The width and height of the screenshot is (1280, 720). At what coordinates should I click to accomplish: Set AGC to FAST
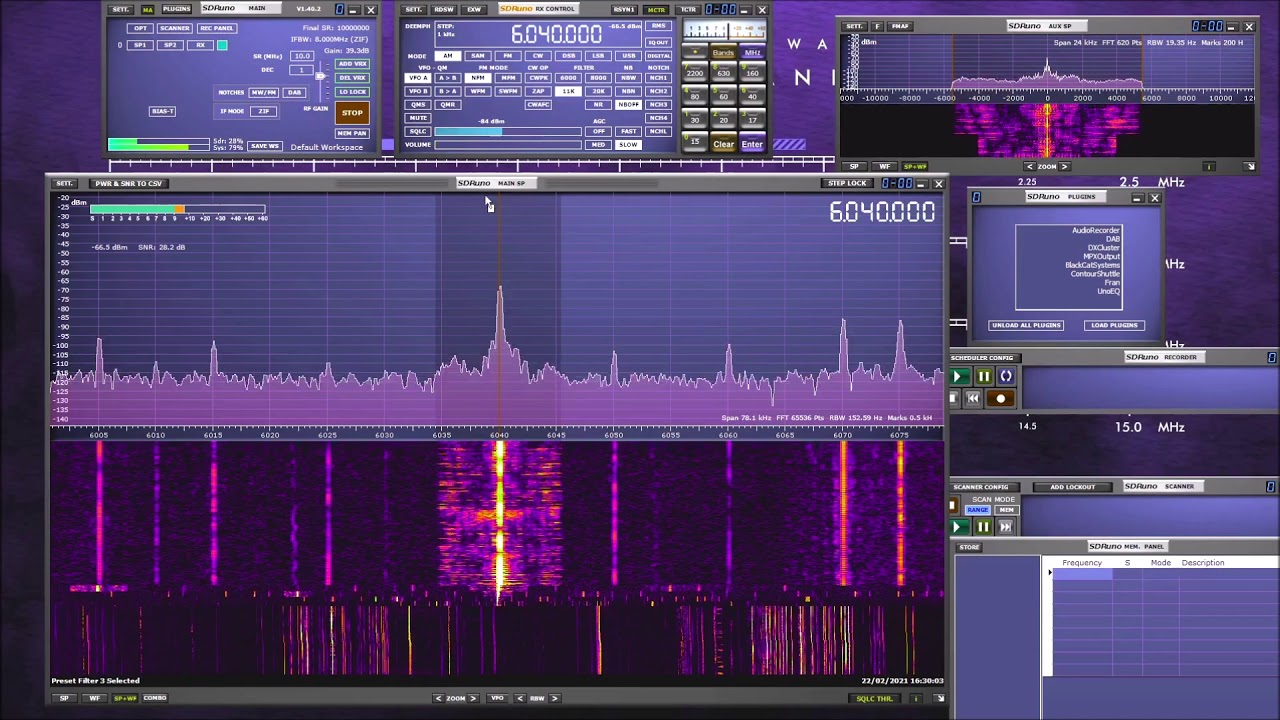click(628, 131)
